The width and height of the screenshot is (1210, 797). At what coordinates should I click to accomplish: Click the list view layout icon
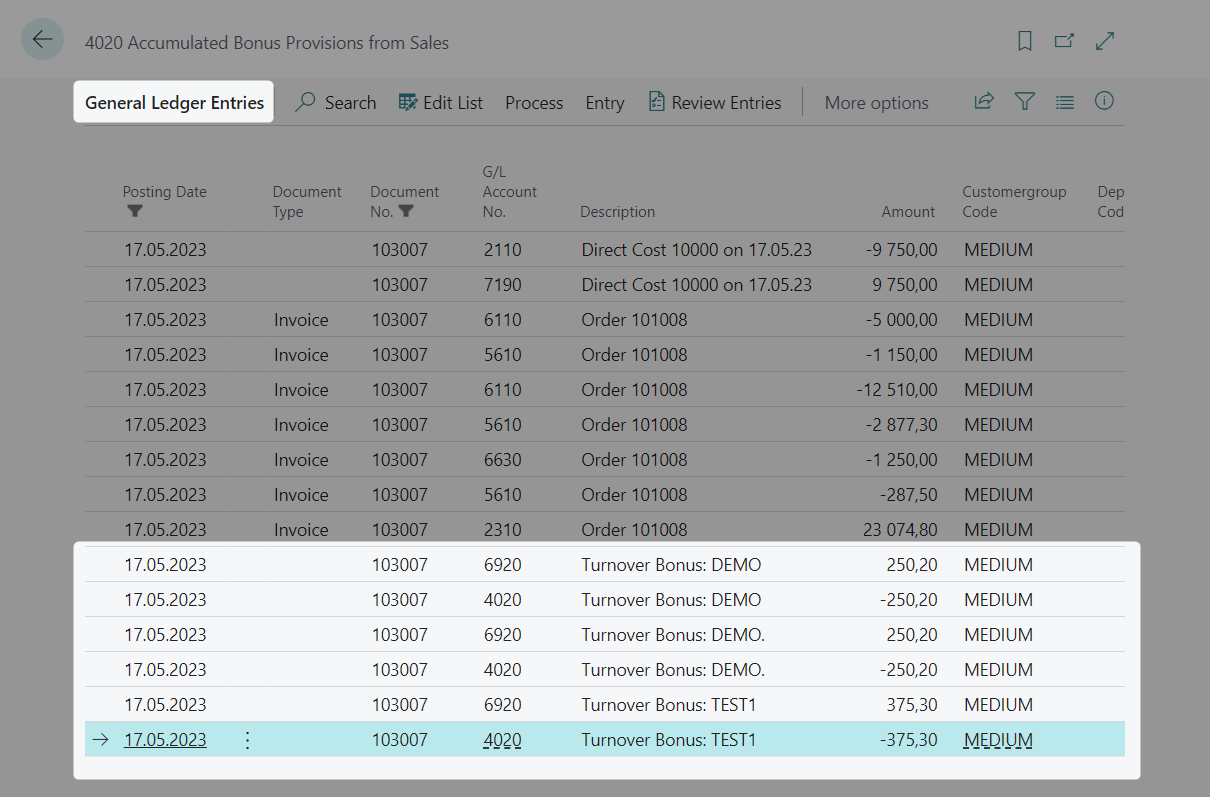[x=1065, y=101]
